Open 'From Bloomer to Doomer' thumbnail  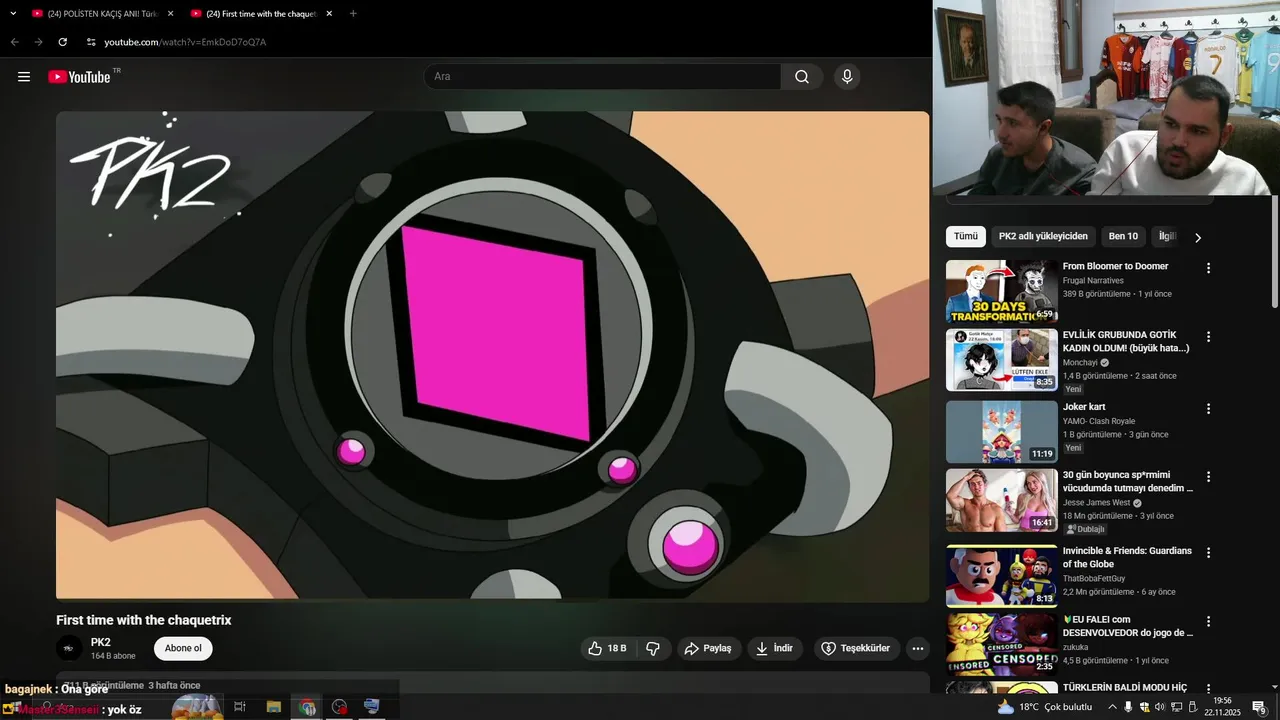click(x=1002, y=291)
